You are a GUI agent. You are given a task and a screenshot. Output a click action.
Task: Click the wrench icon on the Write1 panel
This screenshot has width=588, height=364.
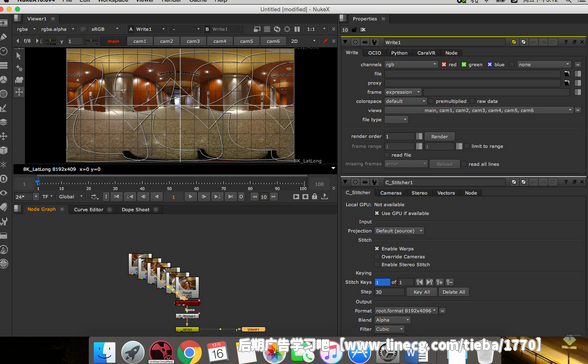coord(374,42)
